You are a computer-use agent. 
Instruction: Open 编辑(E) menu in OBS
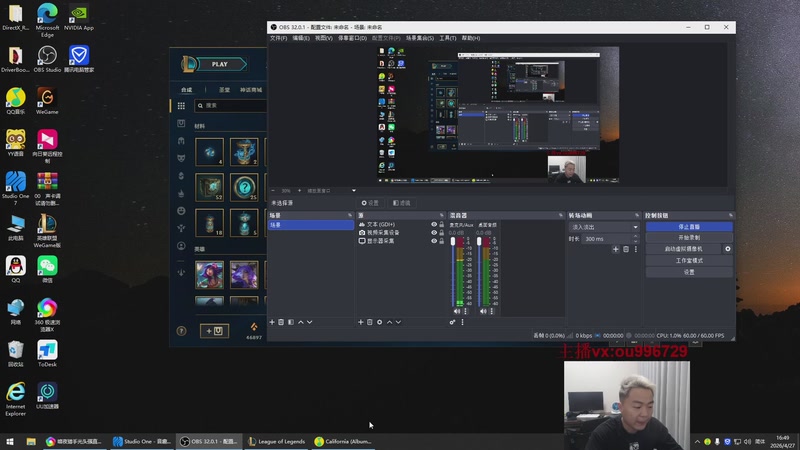pyautogui.click(x=301, y=38)
